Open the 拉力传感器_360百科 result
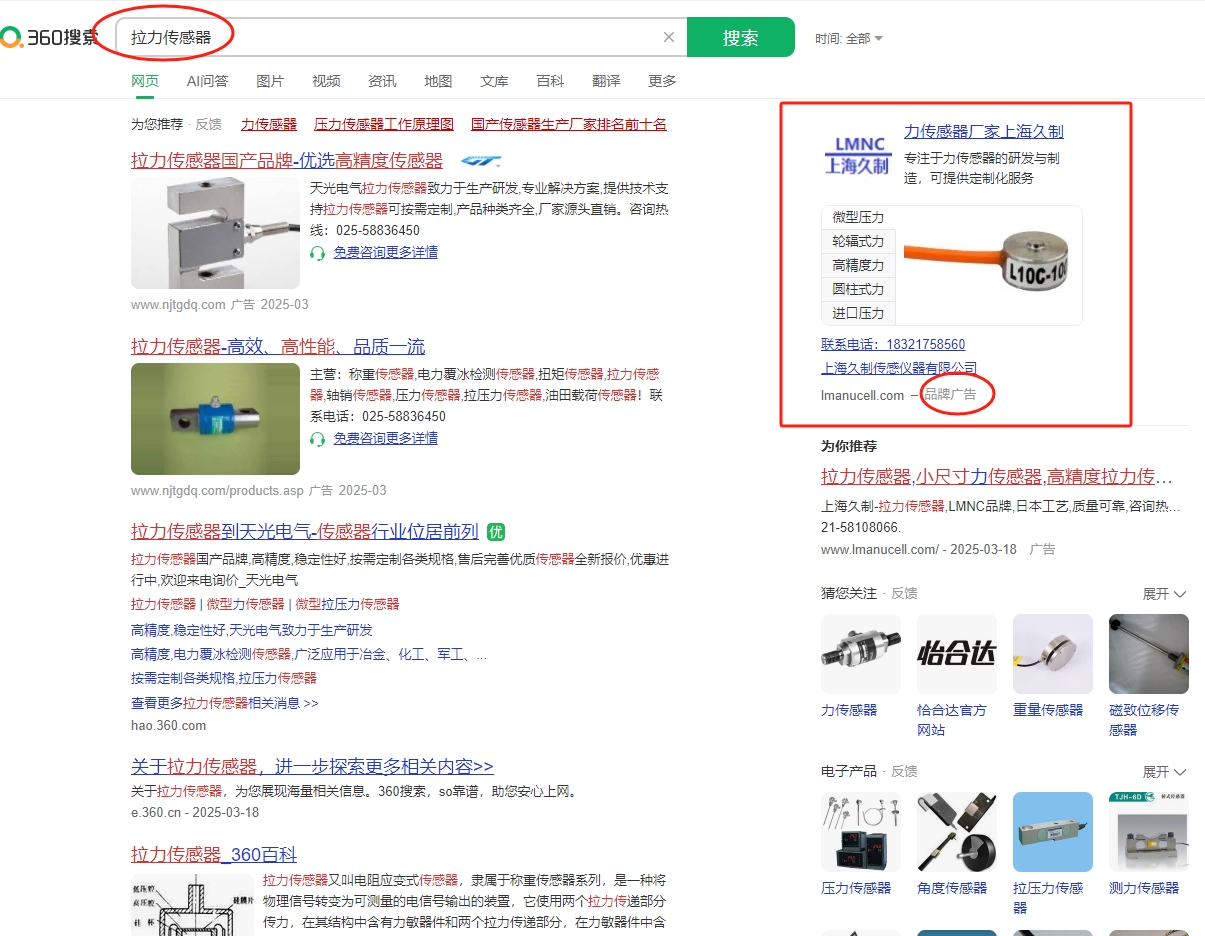Image resolution: width=1205 pixels, height=936 pixels. point(214,855)
